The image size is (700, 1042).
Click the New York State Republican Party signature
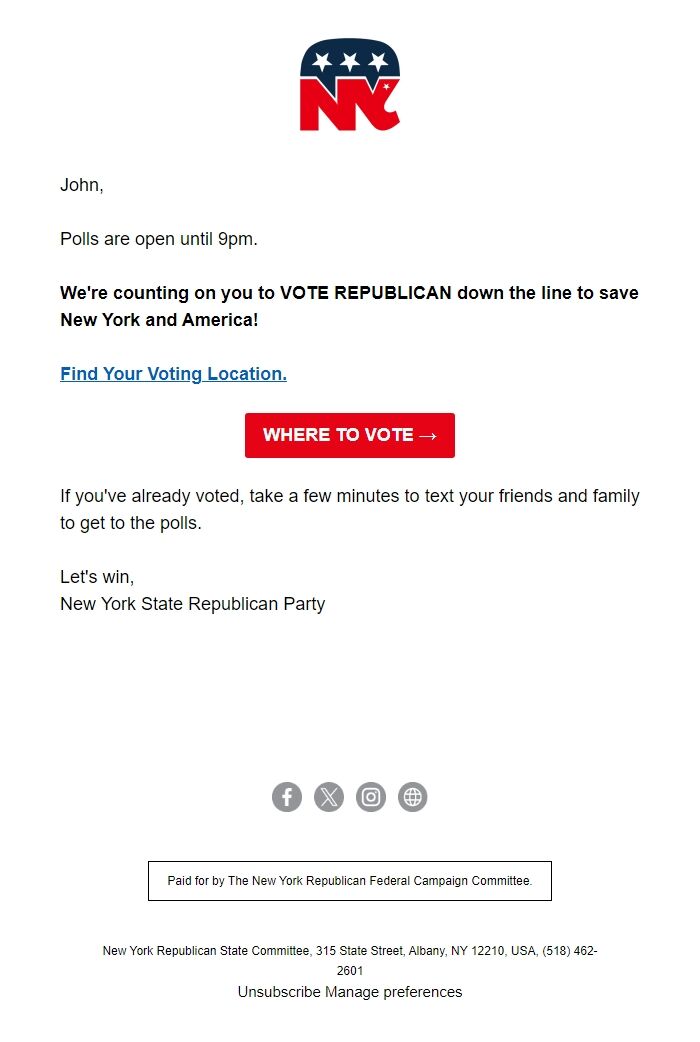coord(191,603)
